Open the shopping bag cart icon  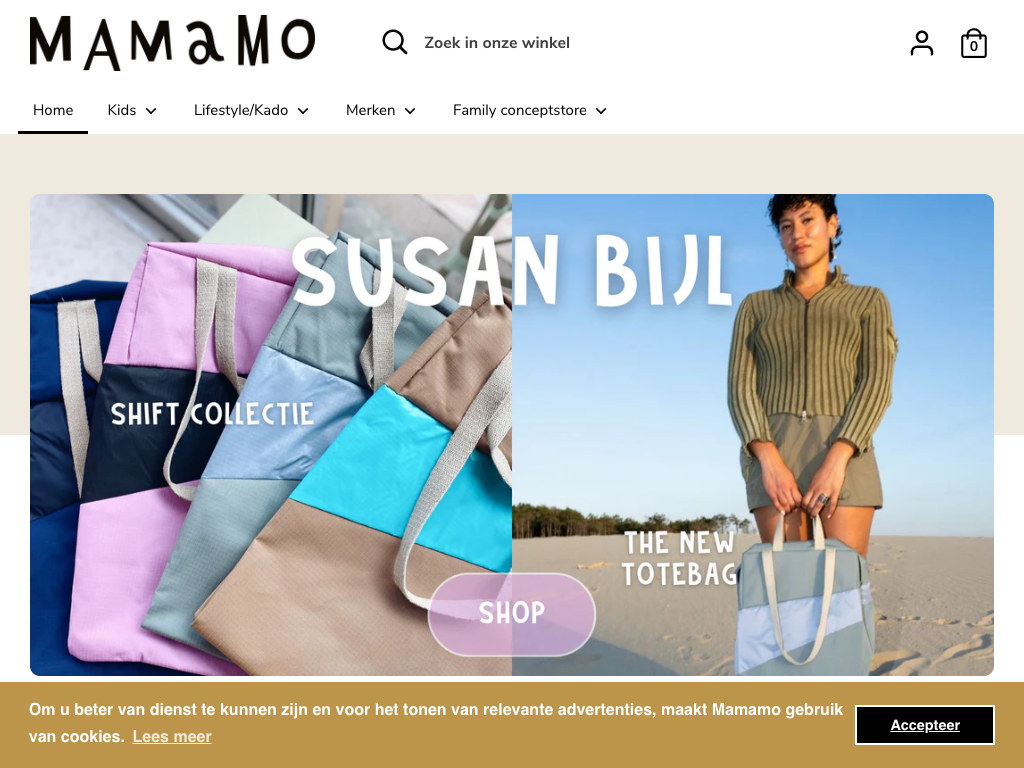coord(973,43)
